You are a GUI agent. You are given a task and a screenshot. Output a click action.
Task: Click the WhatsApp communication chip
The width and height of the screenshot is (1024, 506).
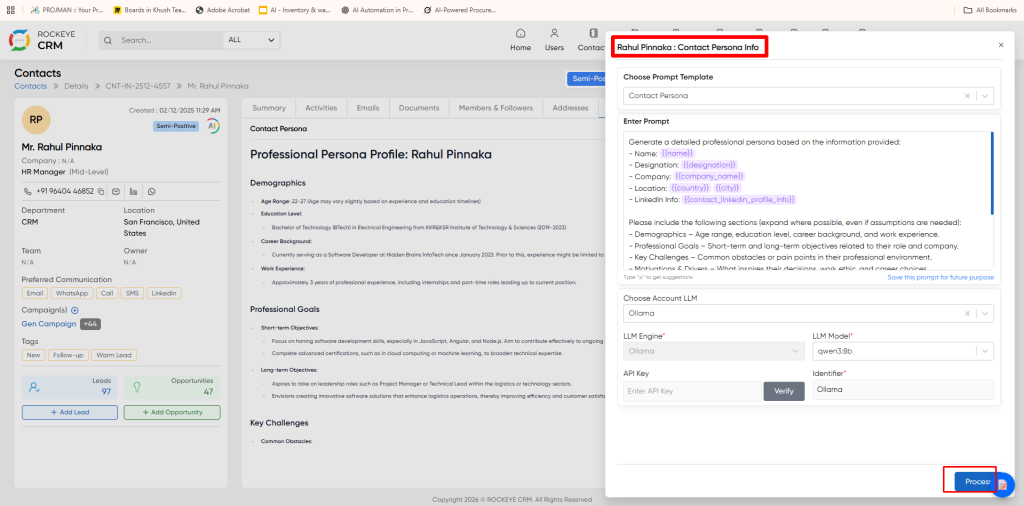[x=72, y=293]
